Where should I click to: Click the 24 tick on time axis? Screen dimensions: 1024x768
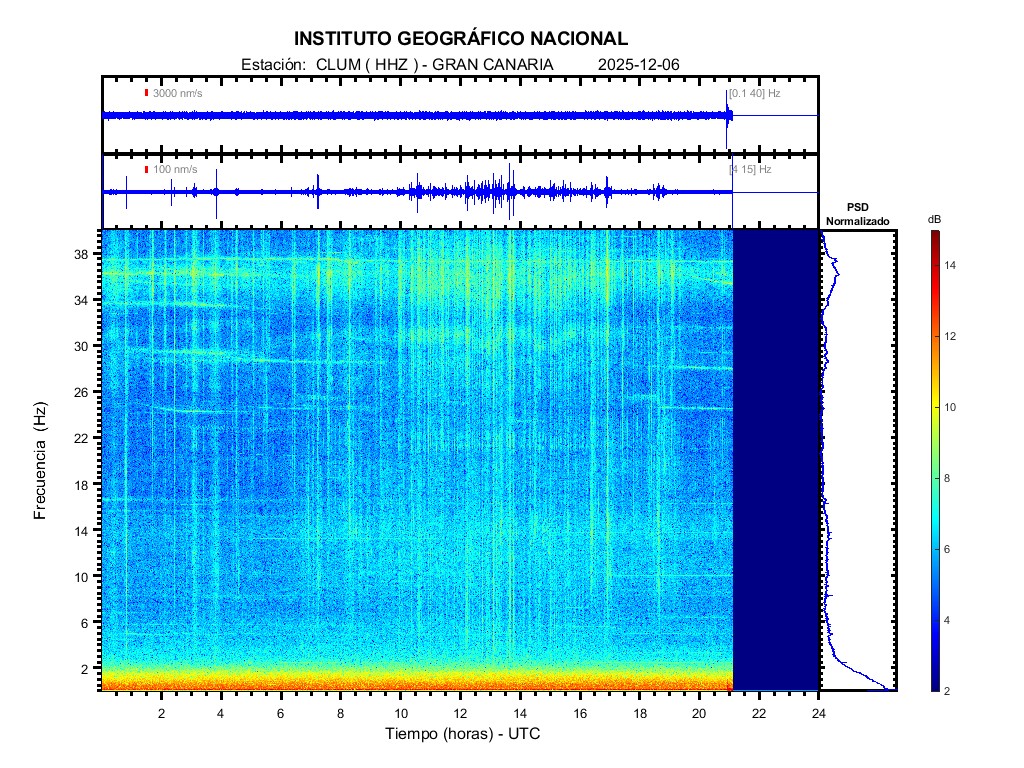point(819,712)
